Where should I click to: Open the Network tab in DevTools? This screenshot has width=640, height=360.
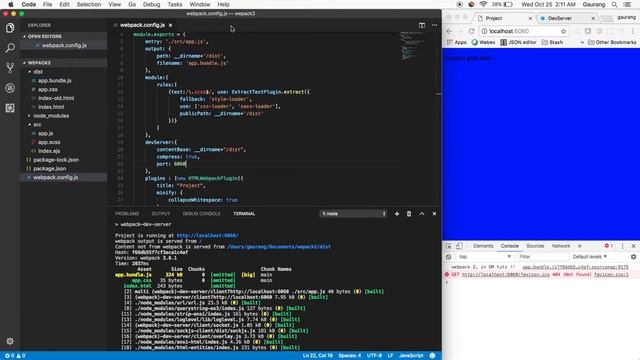click(561, 246)
